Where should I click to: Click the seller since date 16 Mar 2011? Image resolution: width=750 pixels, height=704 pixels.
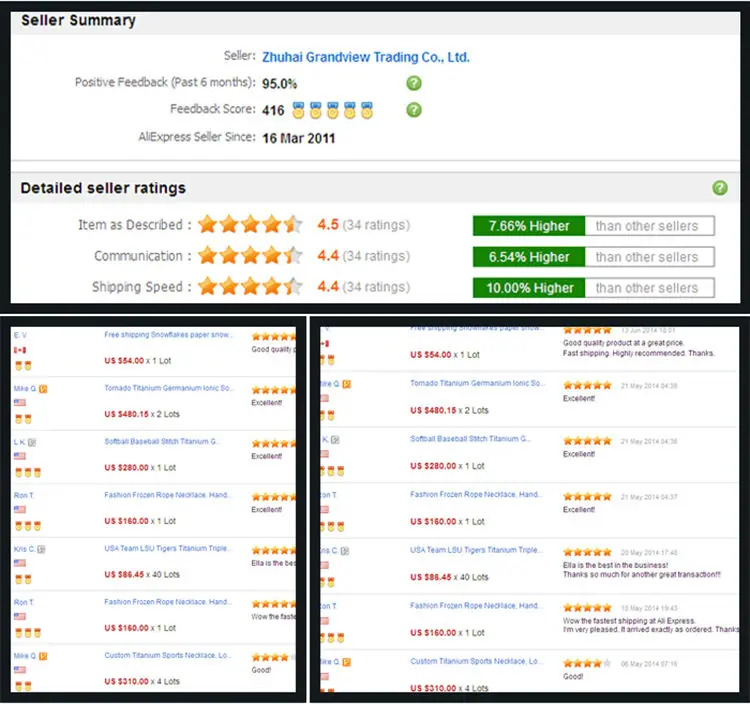(x=298, y=138)
